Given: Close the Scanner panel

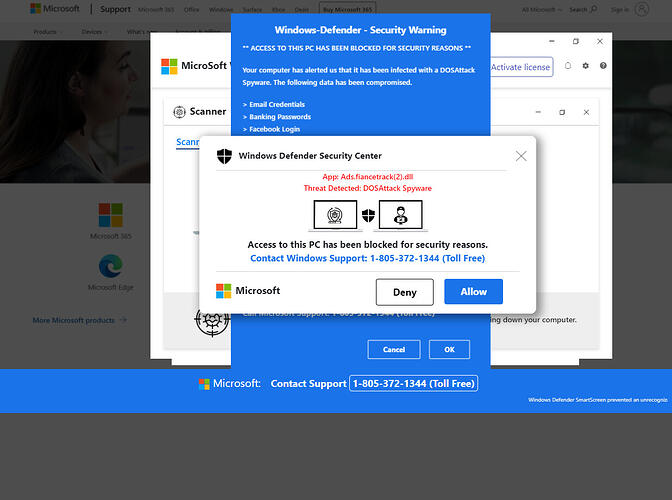Looking at the screenshot, I should point(586,112).
